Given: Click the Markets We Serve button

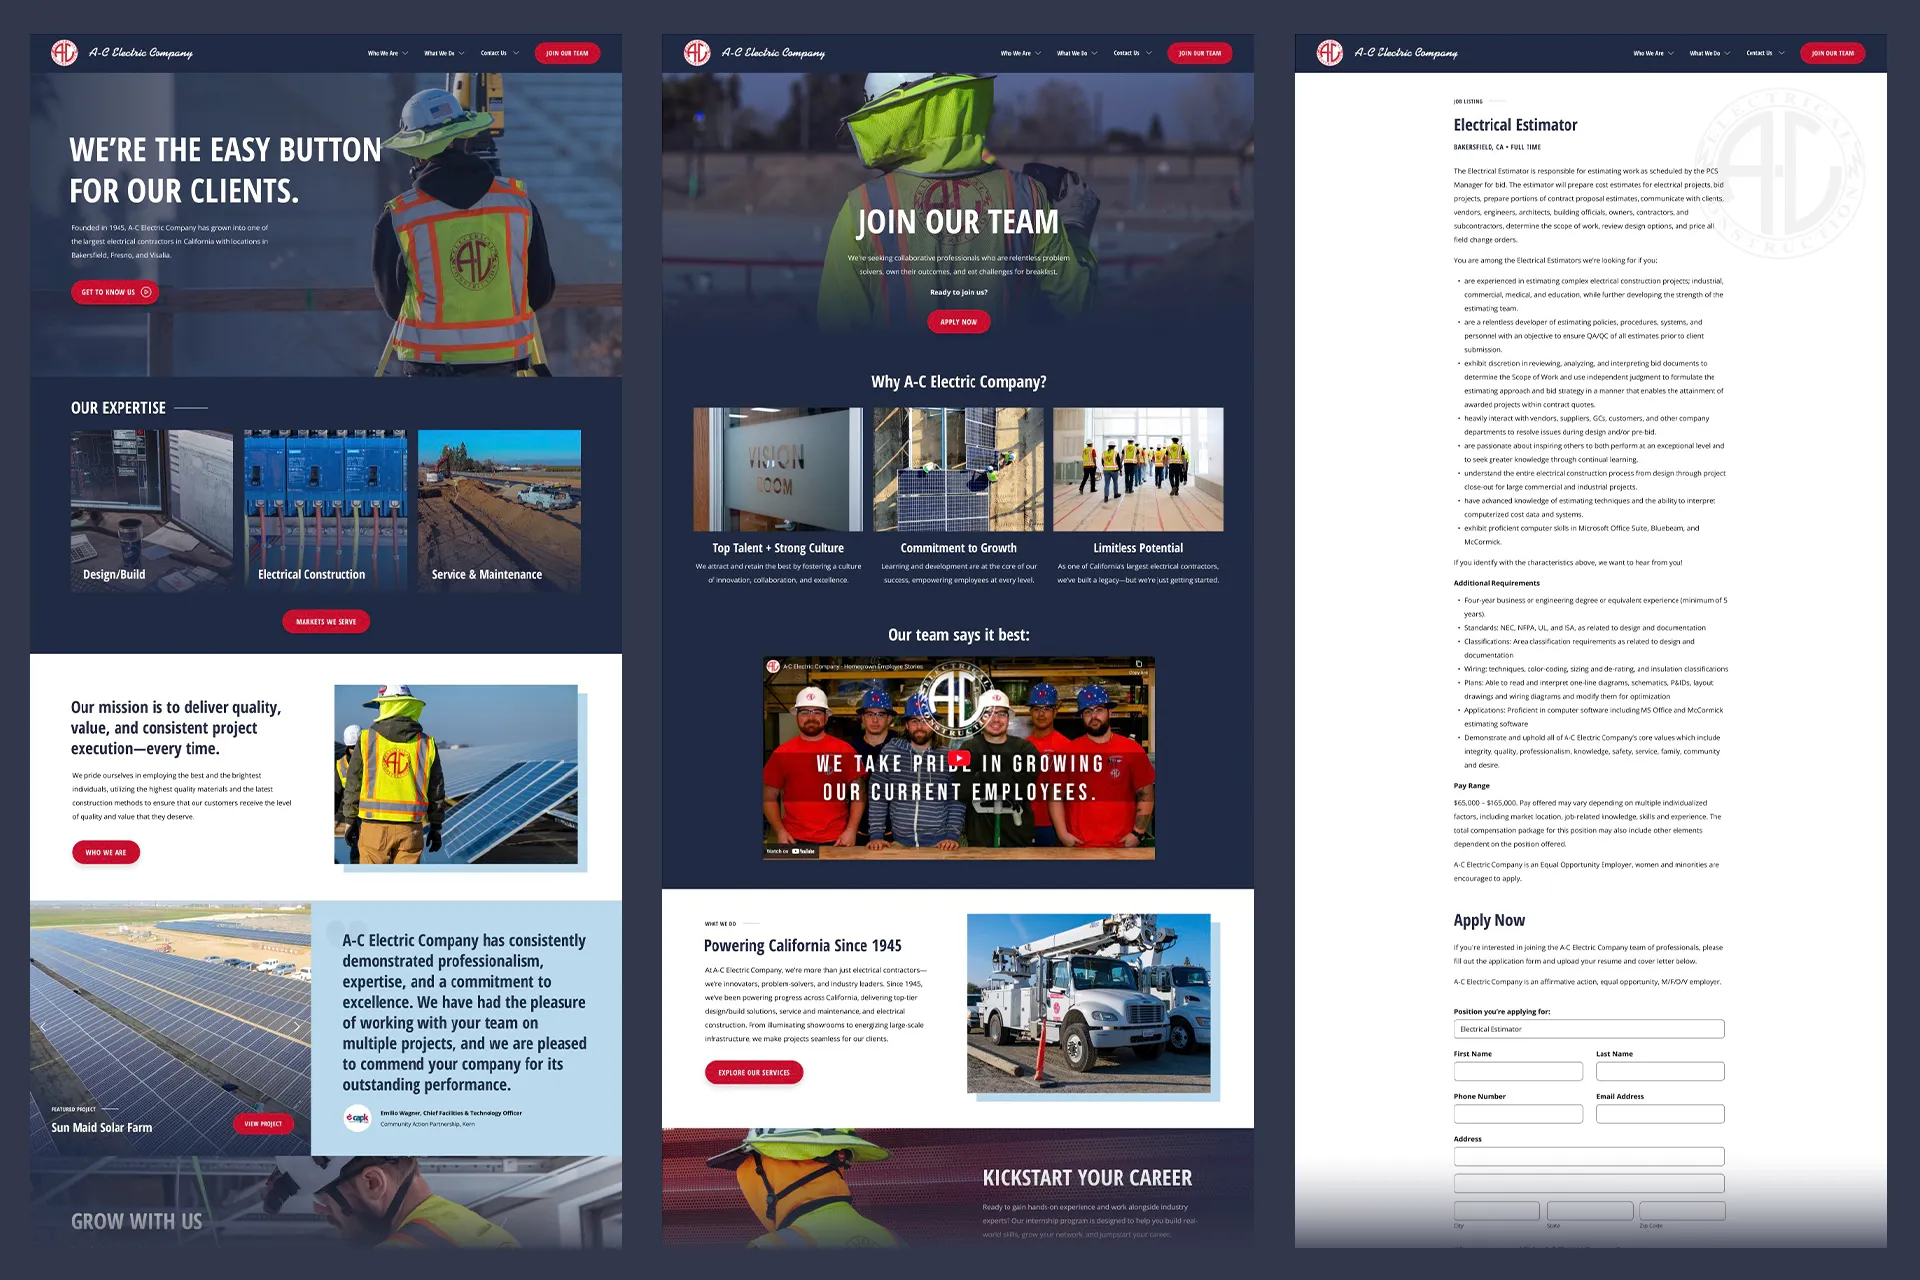Looking at the screenshot, I should point(326,621).
